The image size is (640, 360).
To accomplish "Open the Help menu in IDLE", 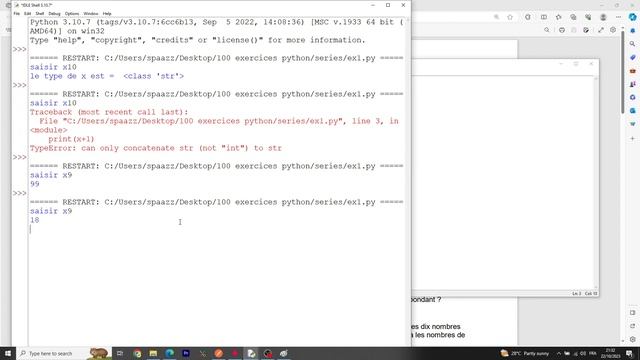I will pos(107,13).
